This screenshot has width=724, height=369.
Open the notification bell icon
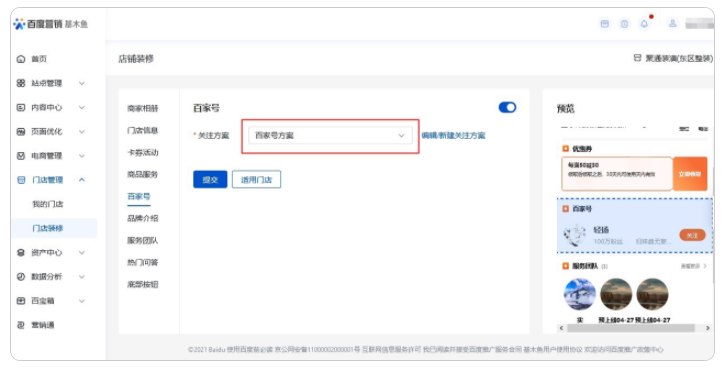tap(644, 24)
